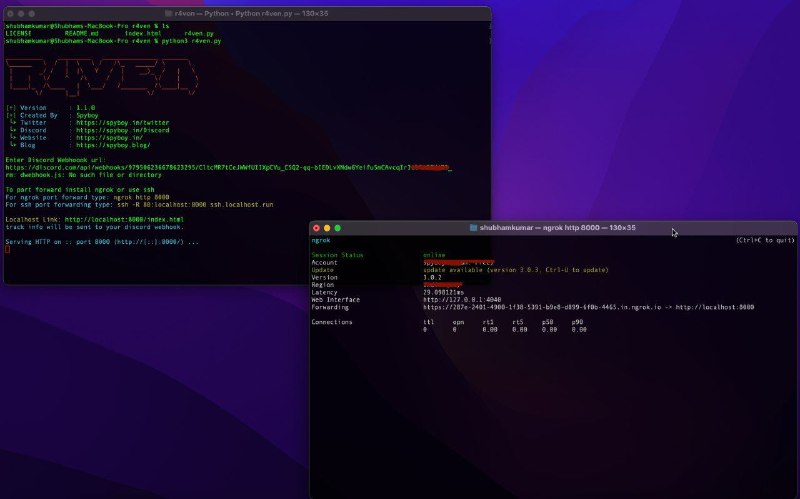Click 'To port forward install ngrok' line
Image resolution: width=800 pixels, height=499 pixels.
point(80,190)
